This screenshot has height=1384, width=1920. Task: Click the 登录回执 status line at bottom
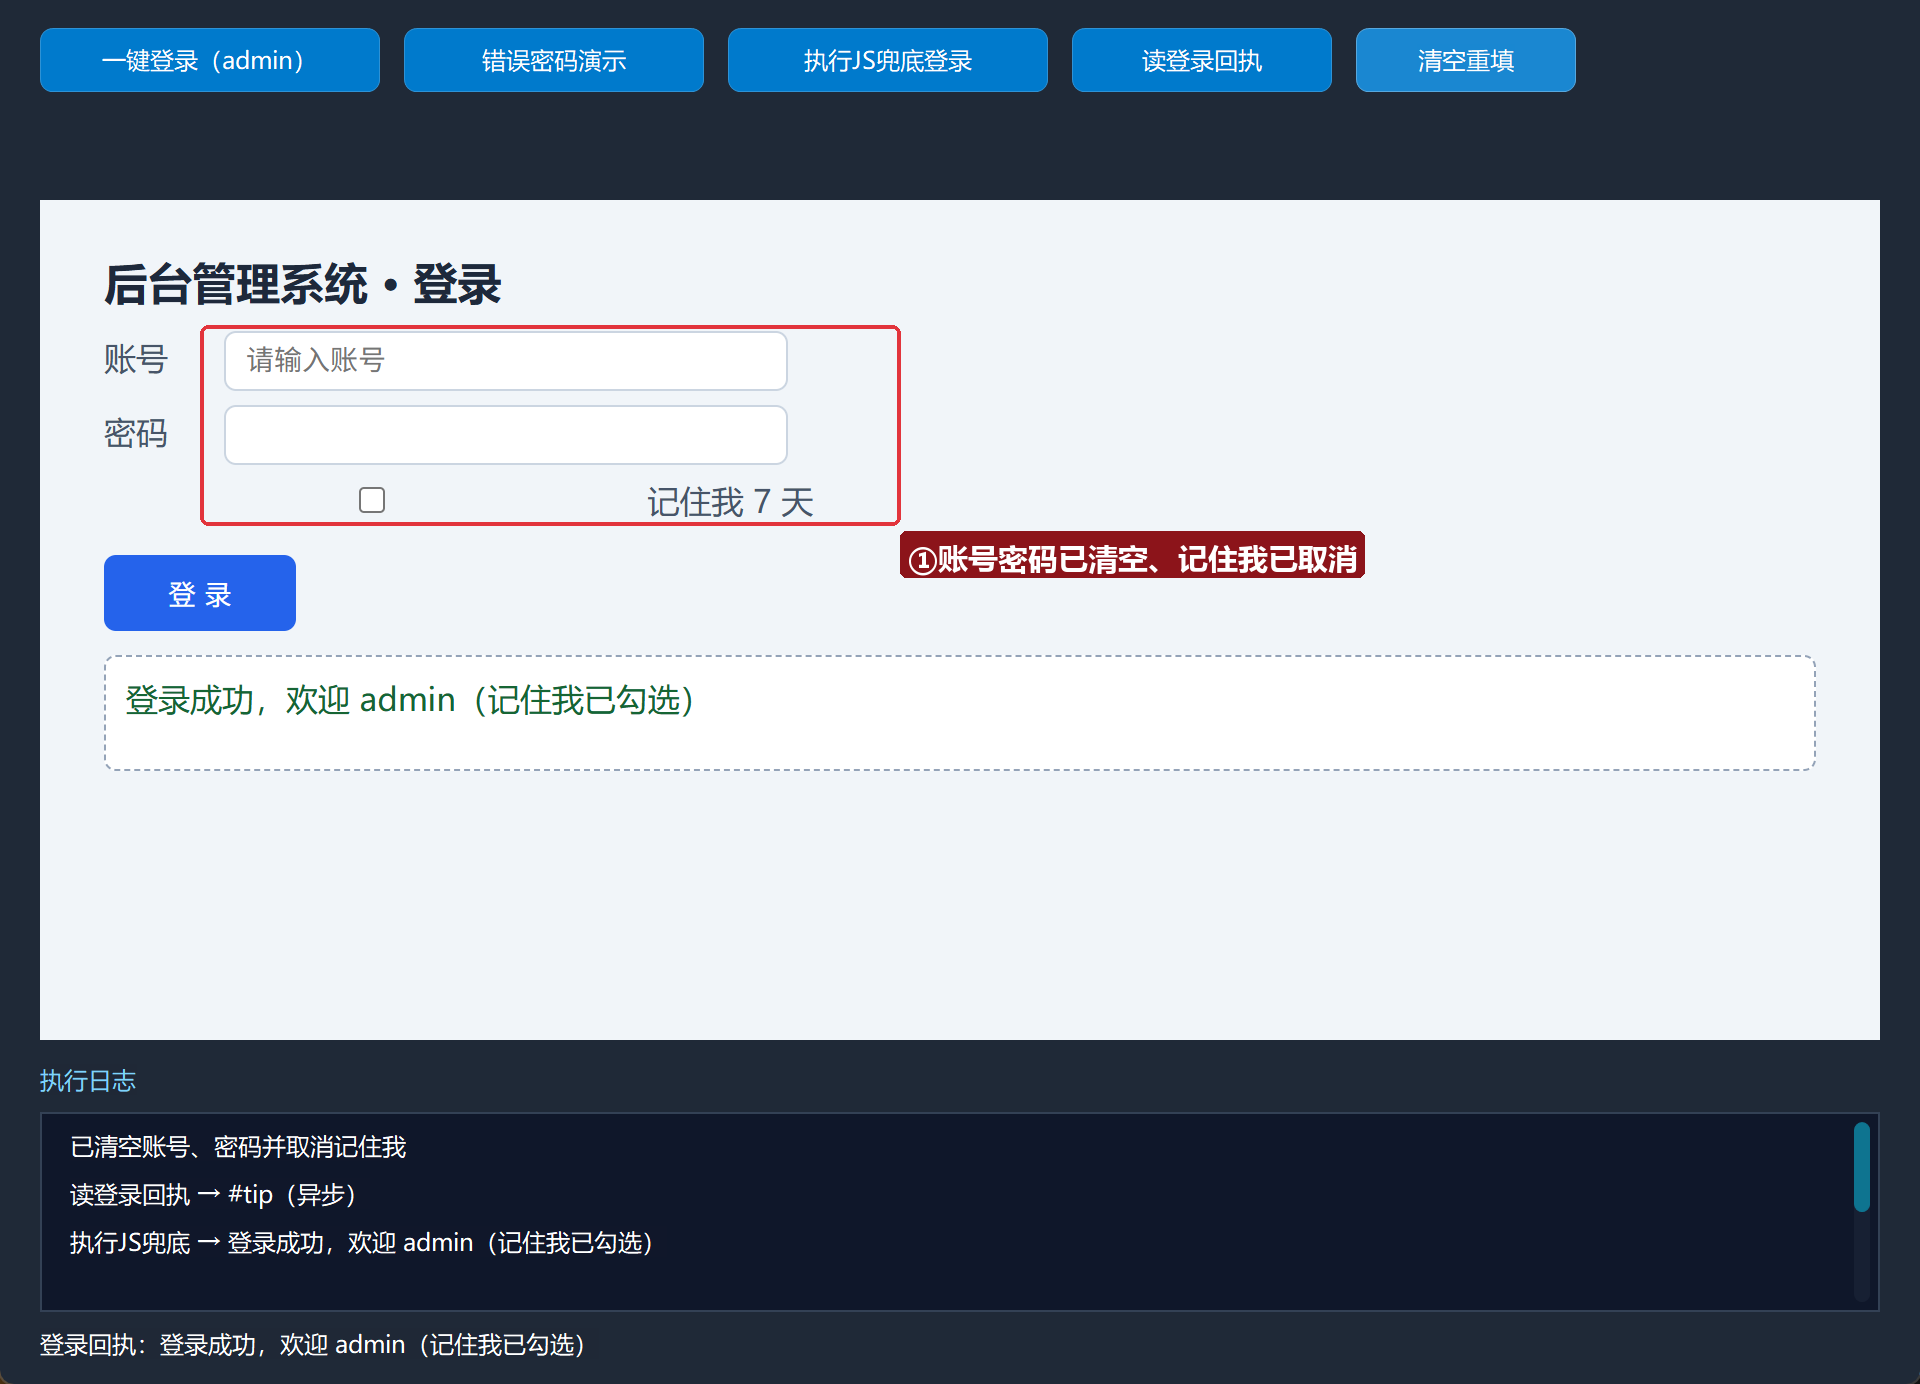tap(313, 1345)
